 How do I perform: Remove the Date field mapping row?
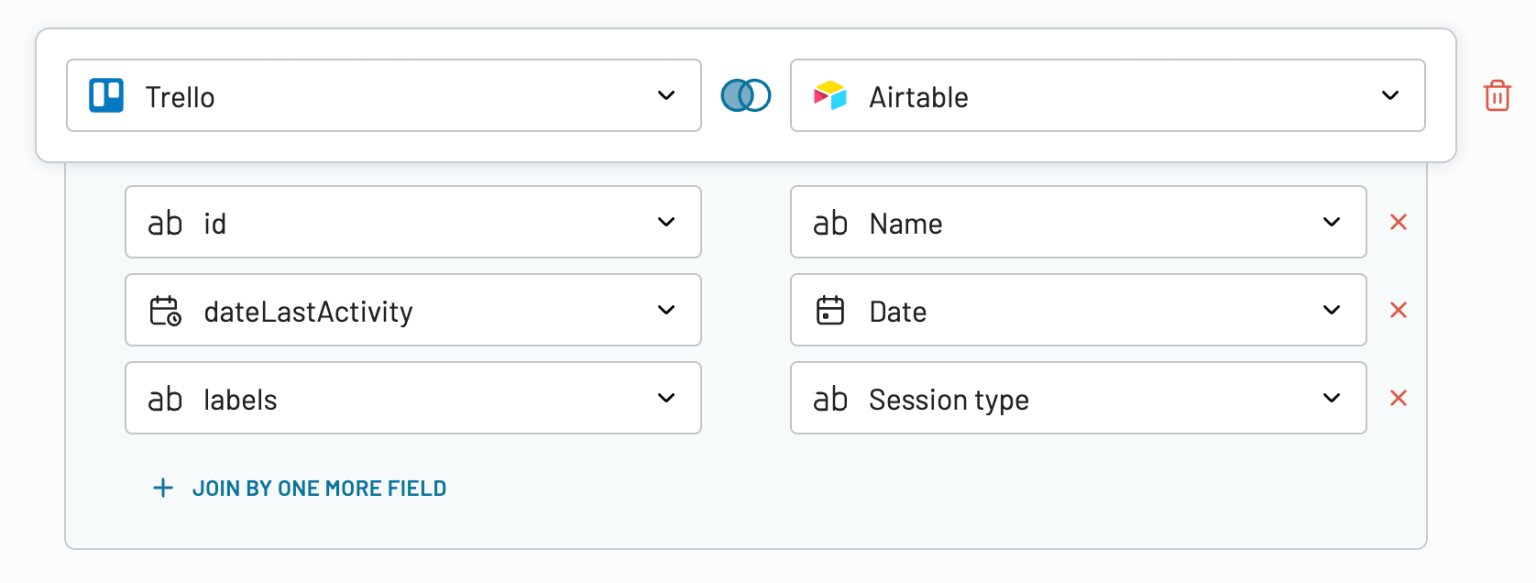click(1398, 310)
